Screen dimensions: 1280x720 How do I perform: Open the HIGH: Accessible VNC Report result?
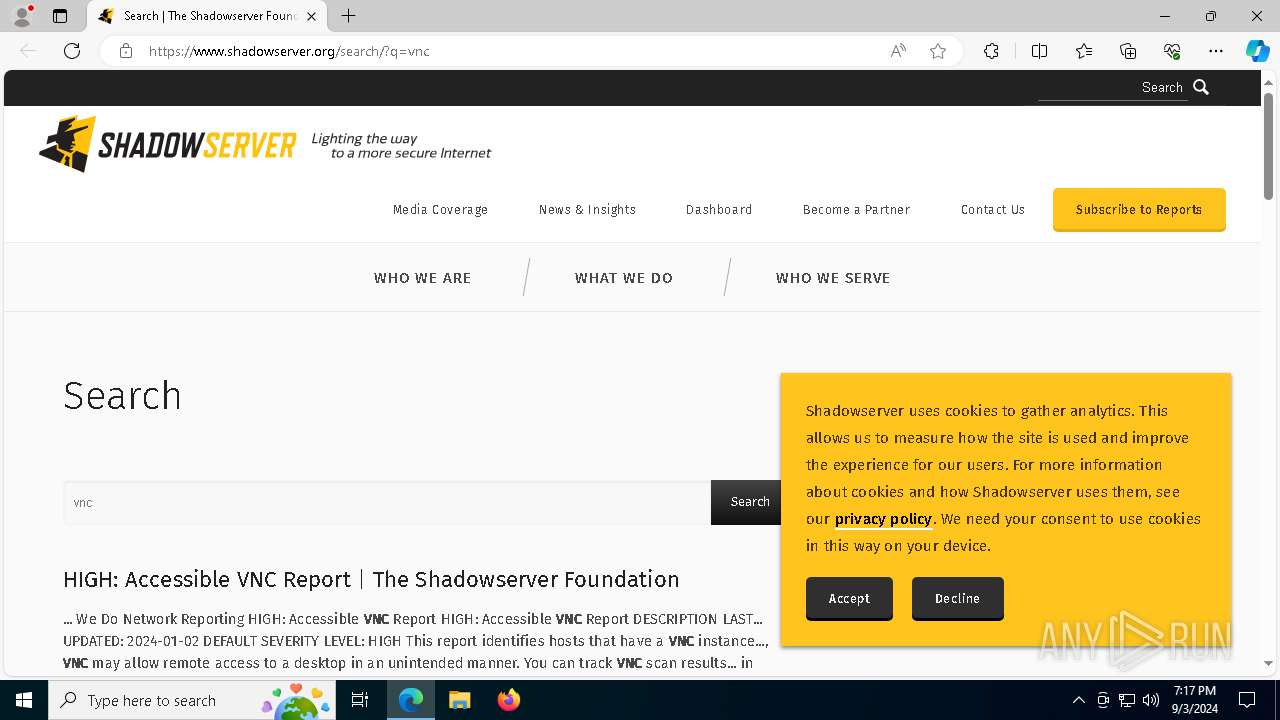point(371,579)
